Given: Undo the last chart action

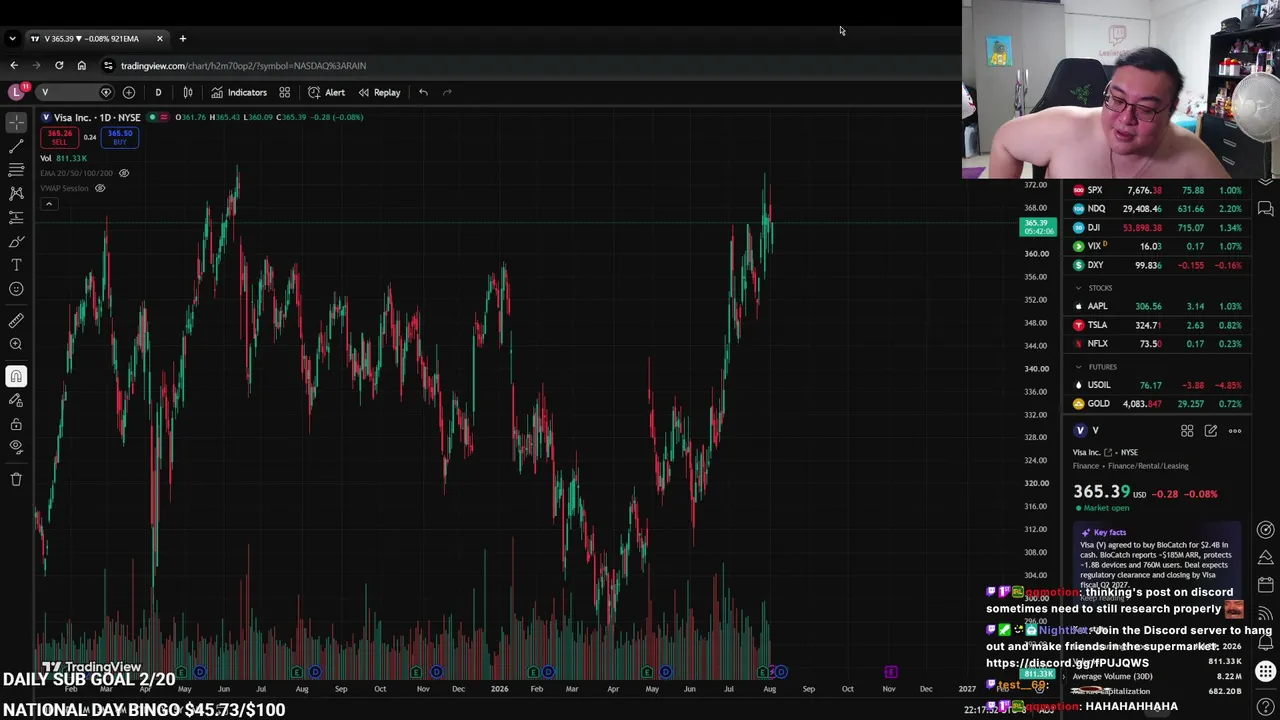Looking at the screenshot, I should coord(424,92).
